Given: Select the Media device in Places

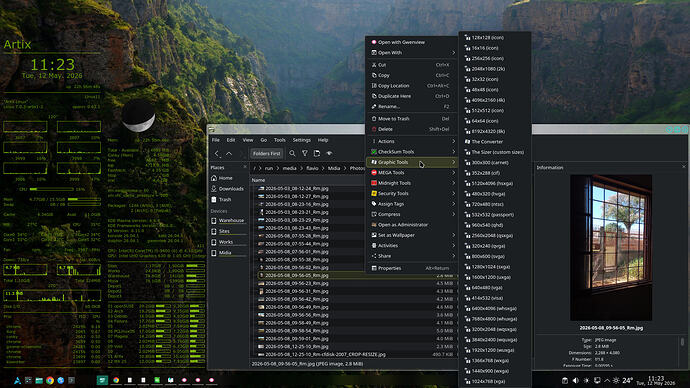Looking at the screenshot, I should 228,253.
